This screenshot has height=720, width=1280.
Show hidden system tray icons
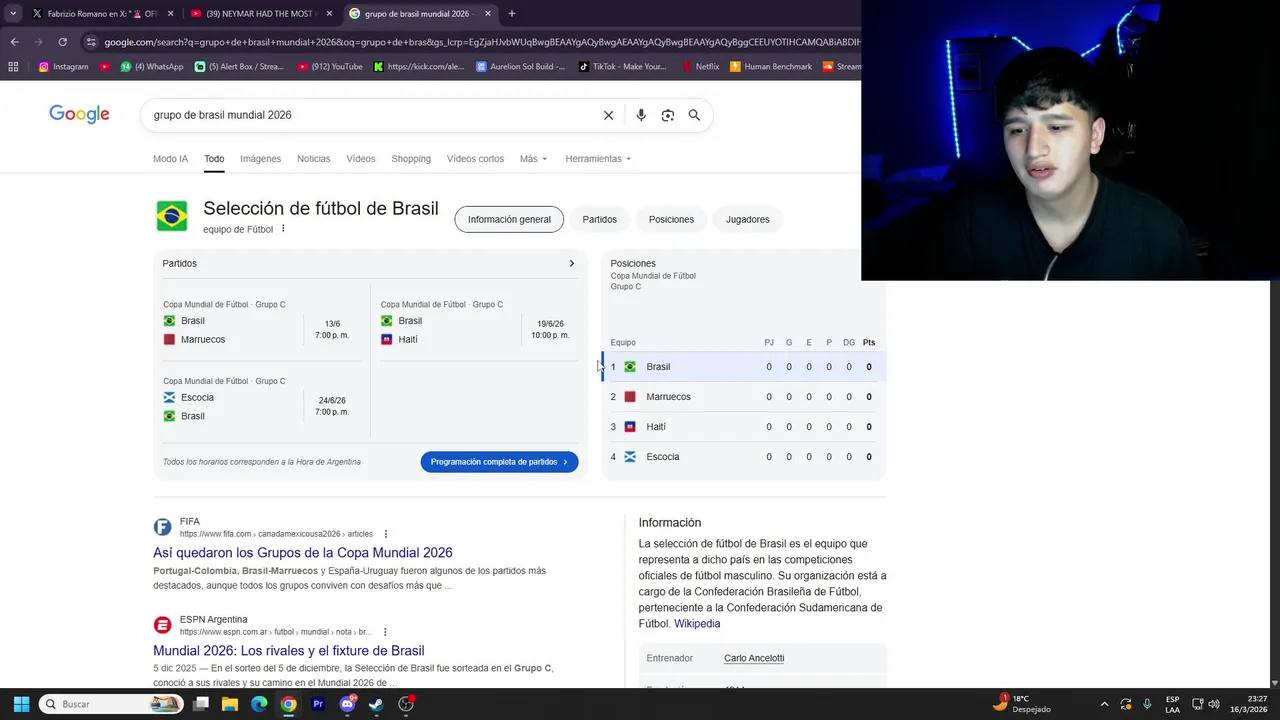(x=1104, y=704)
